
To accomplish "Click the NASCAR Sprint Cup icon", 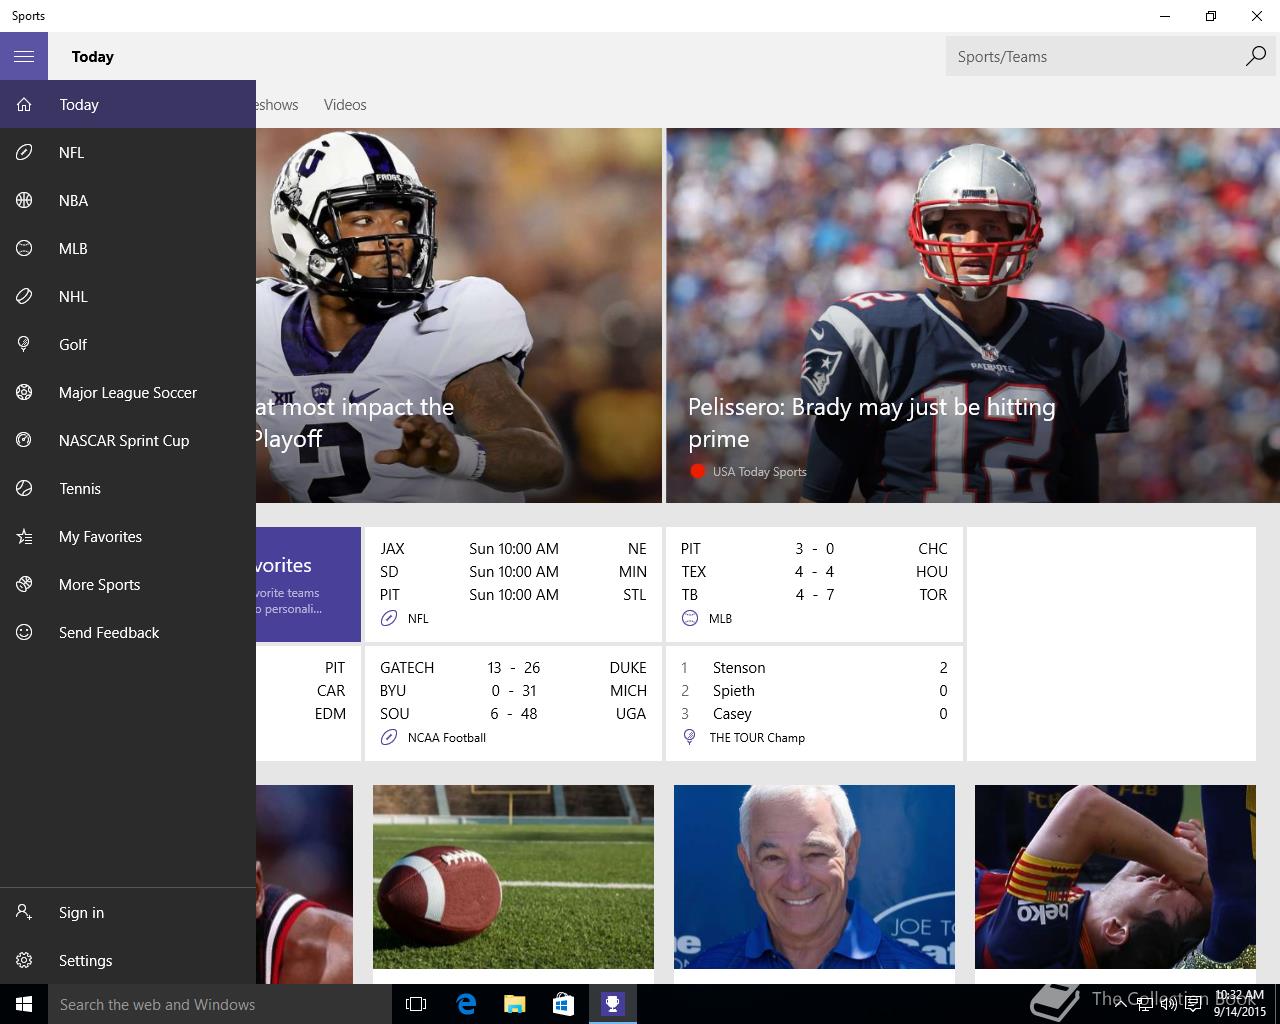I will (x=24, y=440).
